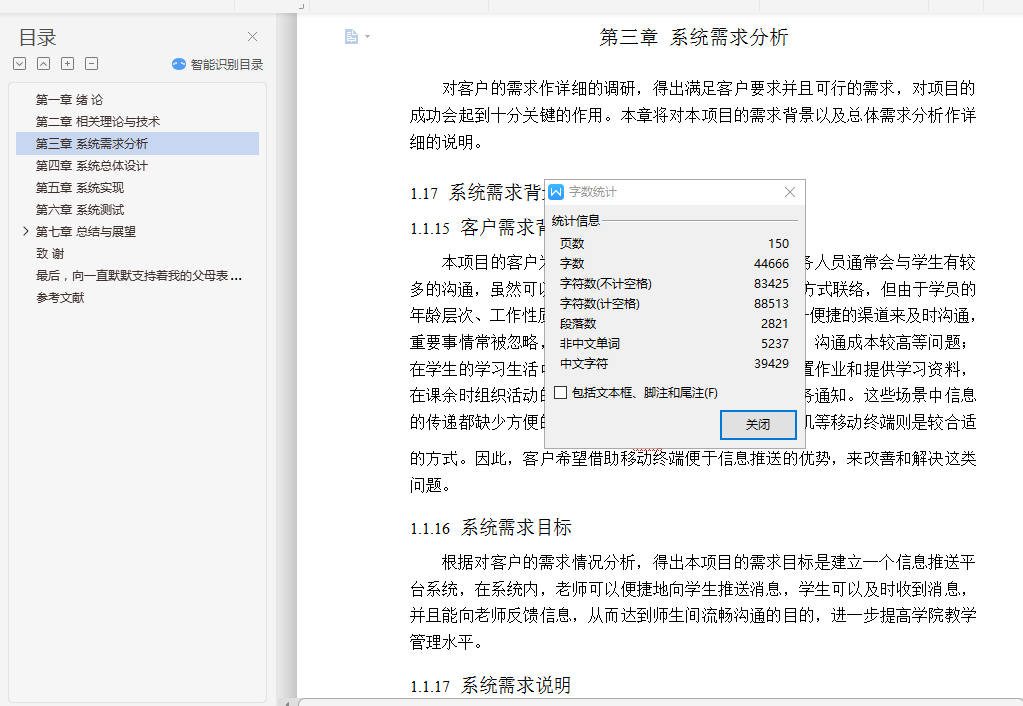Image resolution: width=1023 pixels, height=706 pixels.
Task: Click the 目录 pane title
Action: [x=37, y=37]
